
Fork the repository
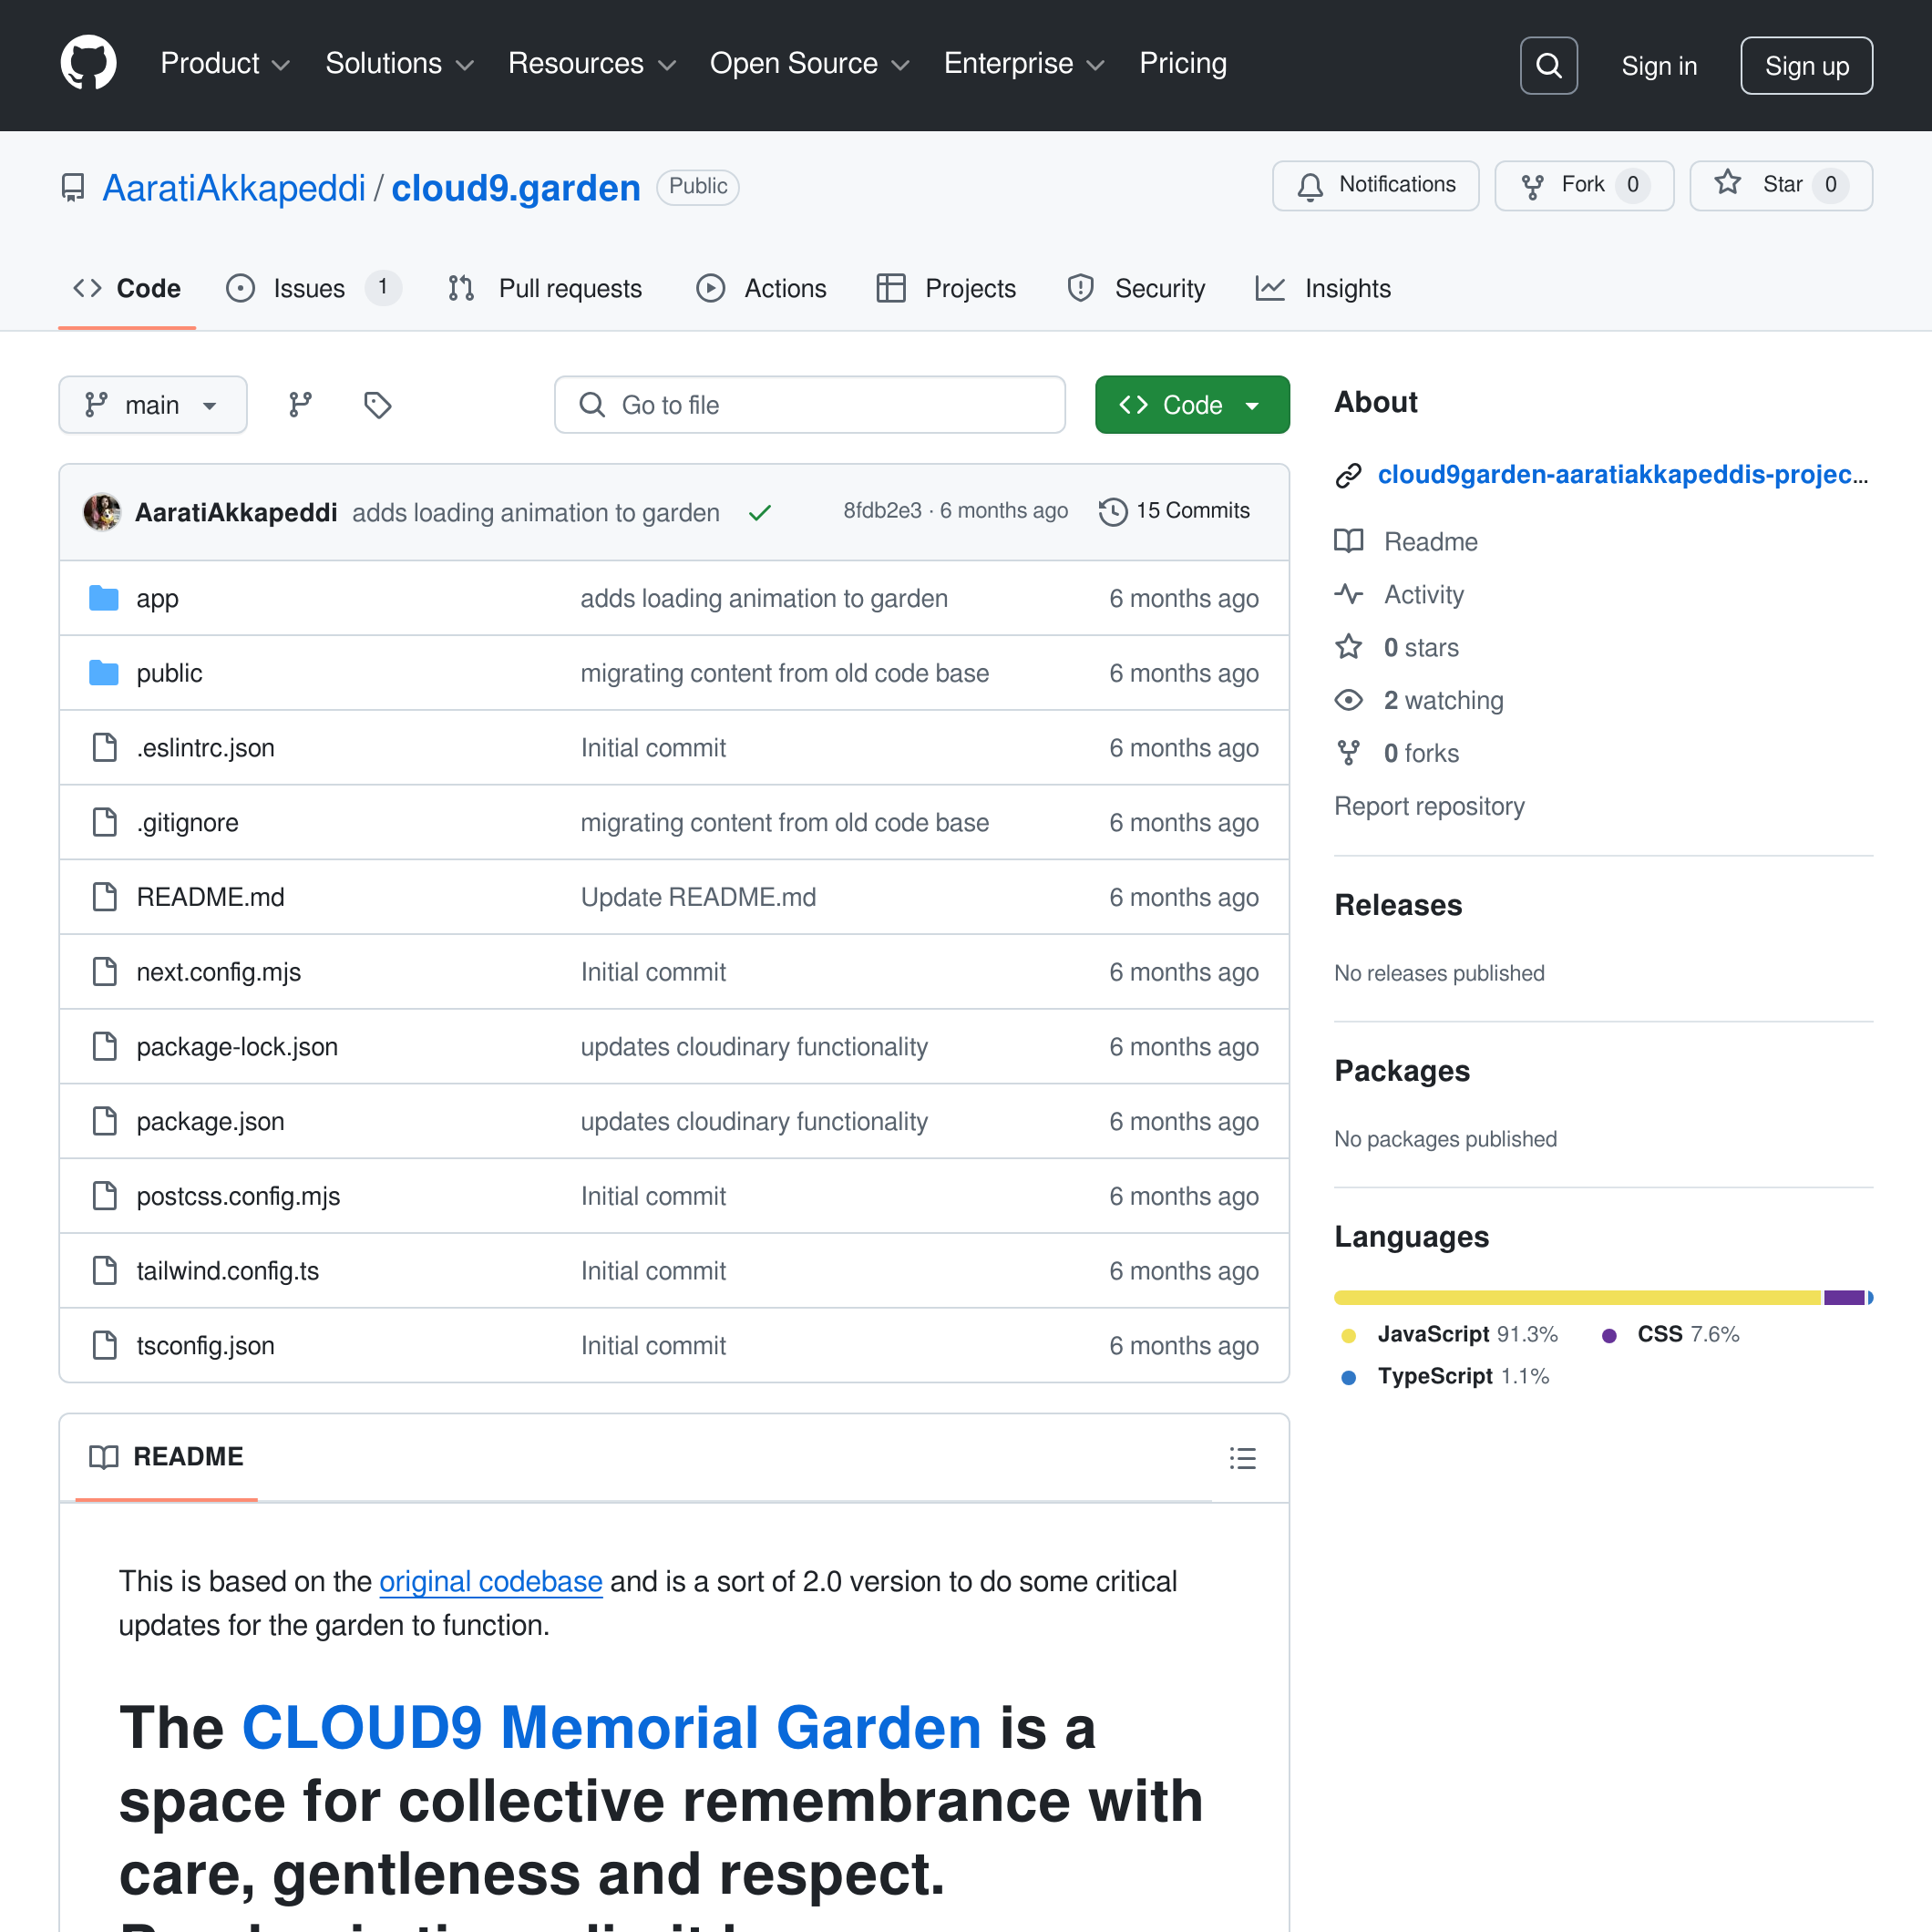[x=1583, y=185]
